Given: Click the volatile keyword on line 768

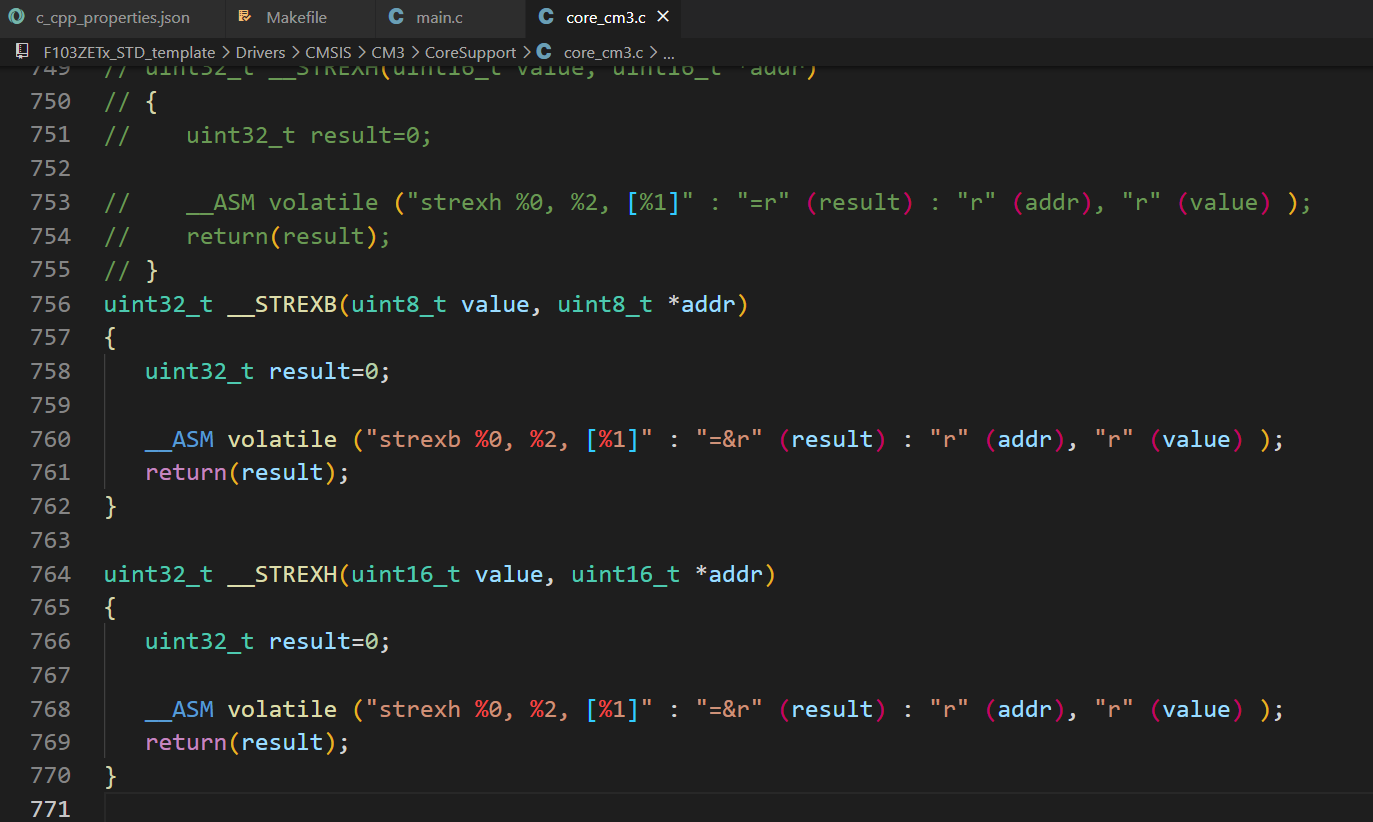Looking at the screenshot, I should pos(282,709).
